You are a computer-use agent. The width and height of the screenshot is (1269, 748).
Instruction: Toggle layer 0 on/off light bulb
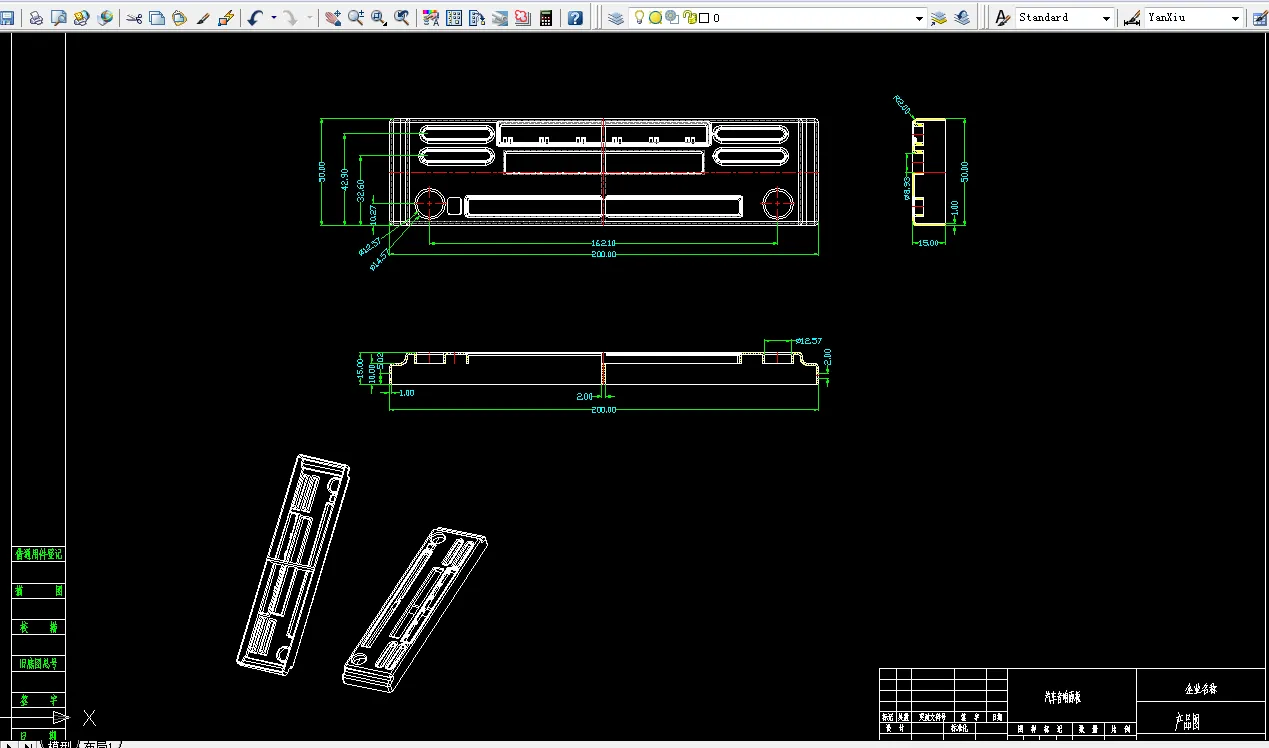(640, 18)
